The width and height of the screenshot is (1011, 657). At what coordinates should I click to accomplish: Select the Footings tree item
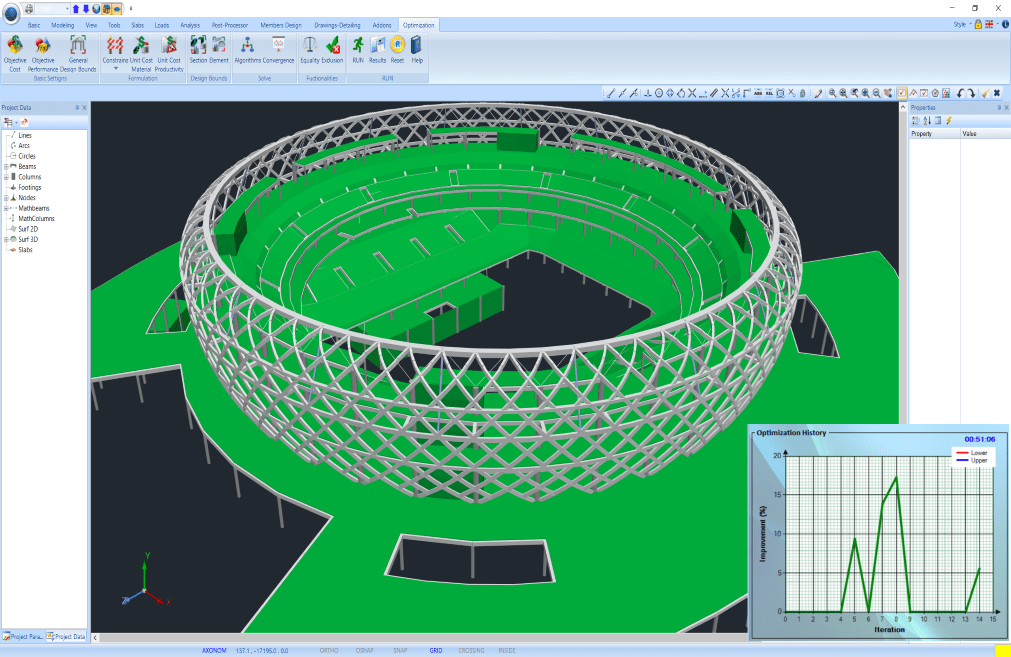pyautogui.click(x=29, y=187)
